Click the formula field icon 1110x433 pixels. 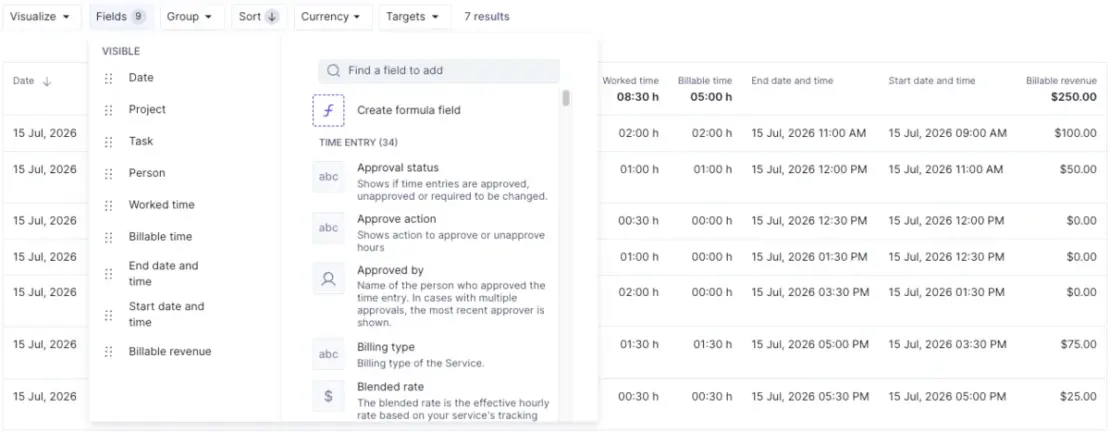point(328,110)
